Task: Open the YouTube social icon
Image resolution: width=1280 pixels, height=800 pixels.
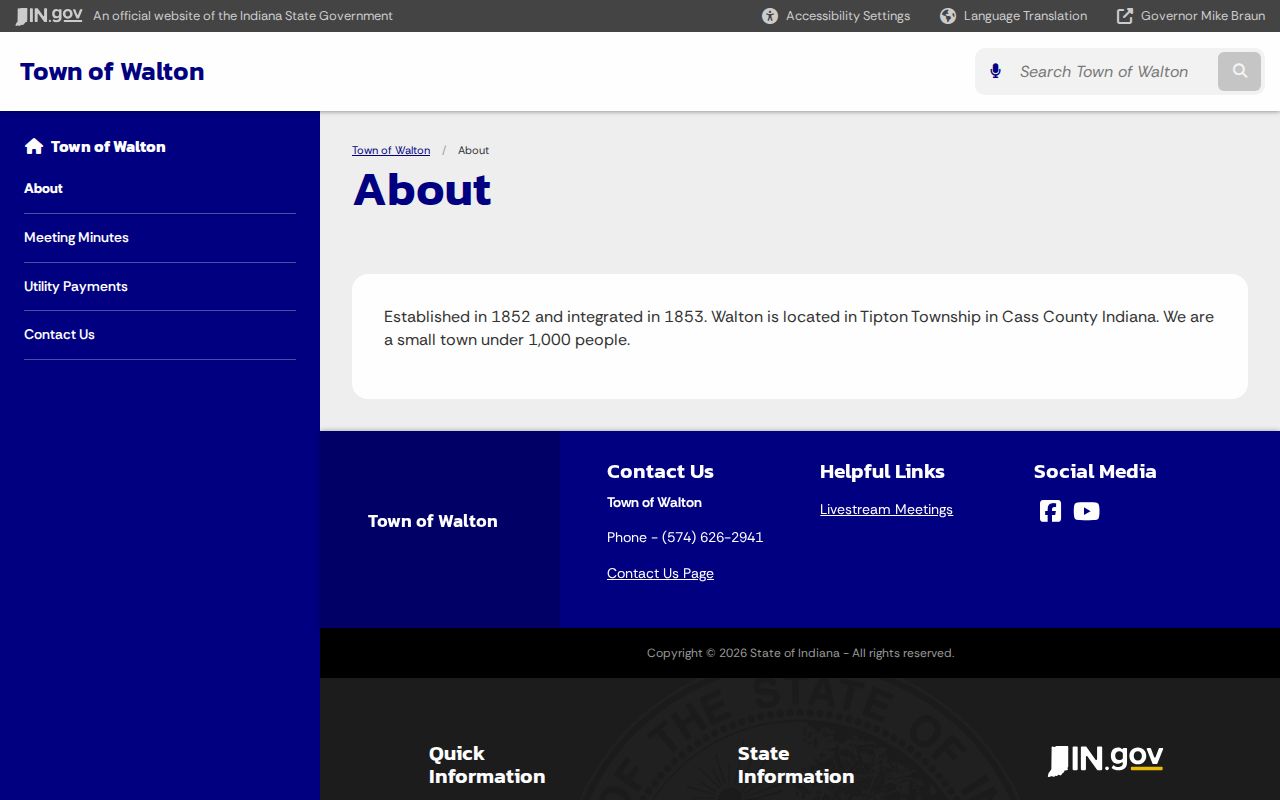Action: 1086,511
